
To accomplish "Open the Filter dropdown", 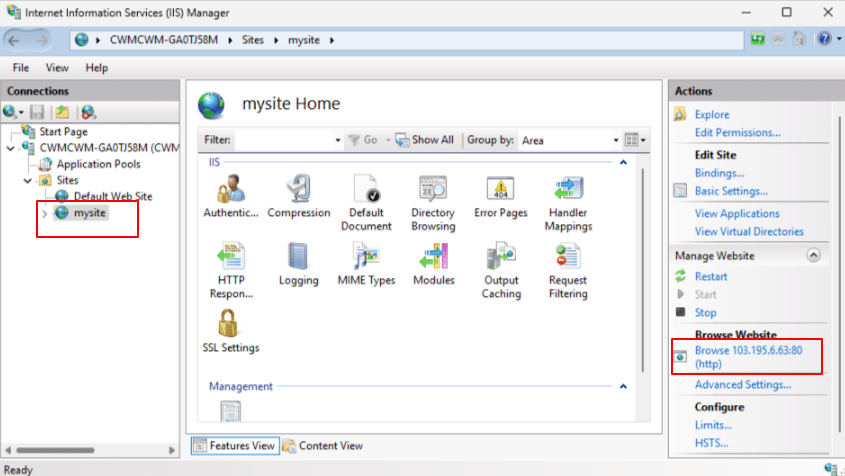I will point(338,140).
